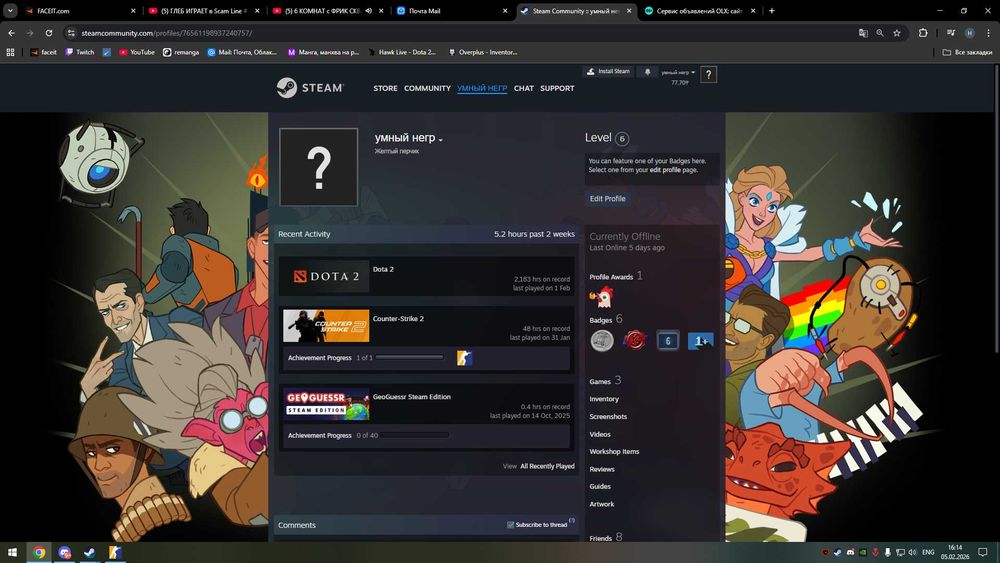Click the chicken profile award icon
The image size is (1000, 563).
tap(601, 296)
